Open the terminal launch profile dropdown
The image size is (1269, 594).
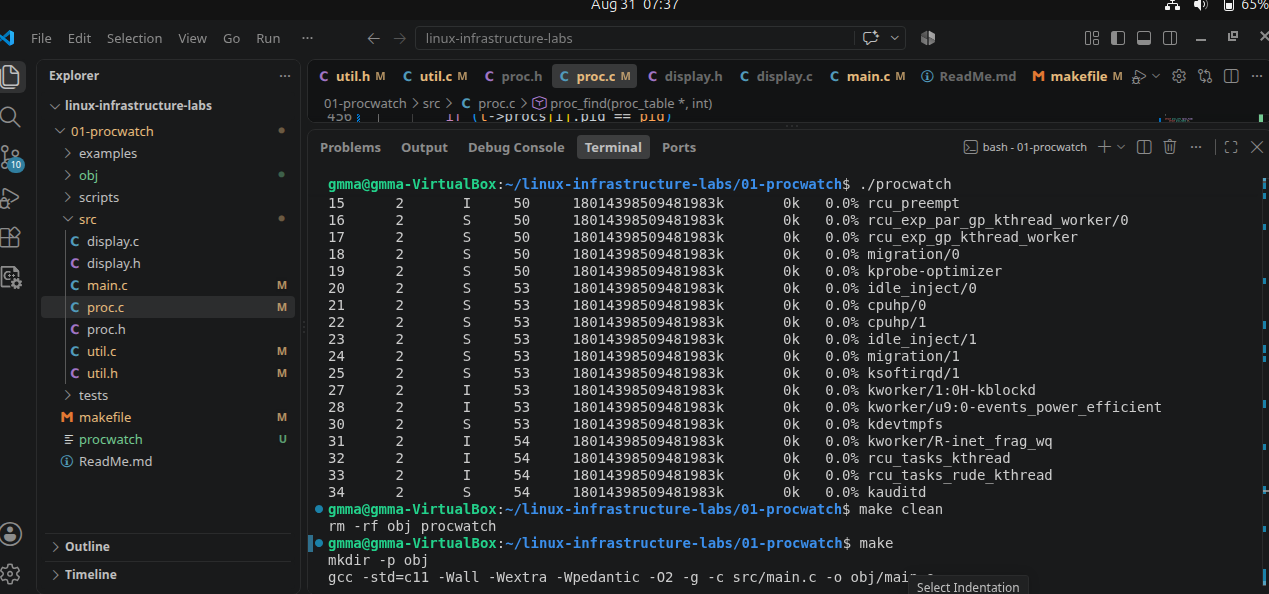click(1121, 147)
